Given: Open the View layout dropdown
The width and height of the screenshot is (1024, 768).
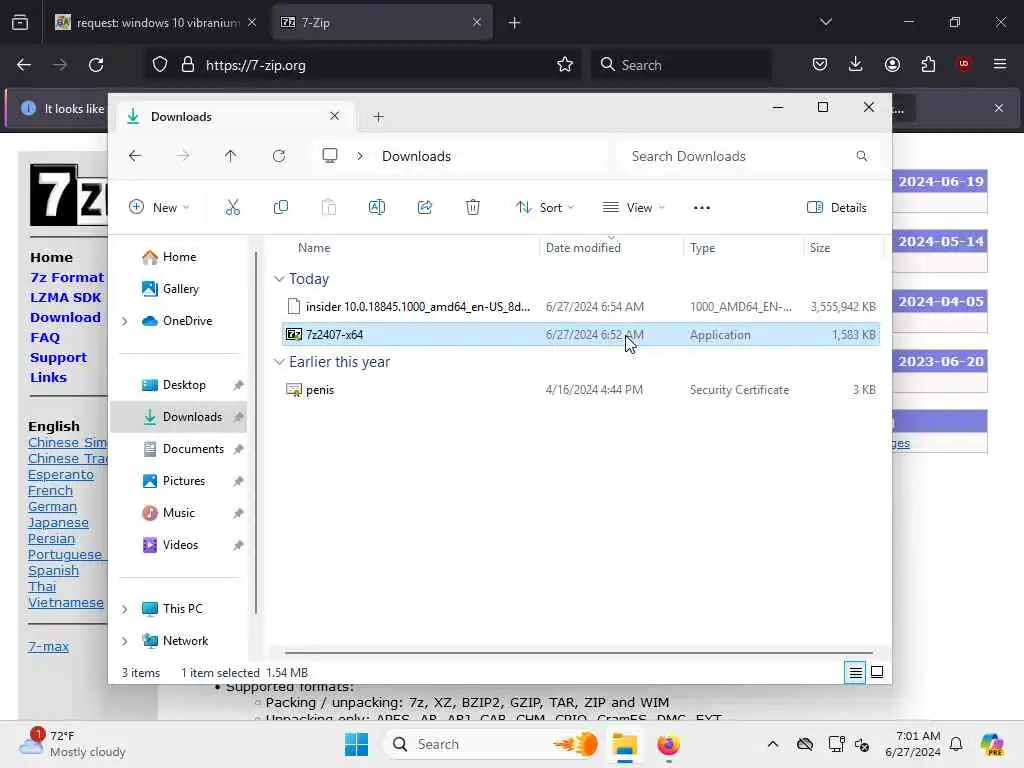Looking at the screenshot, I should point(634,208).
